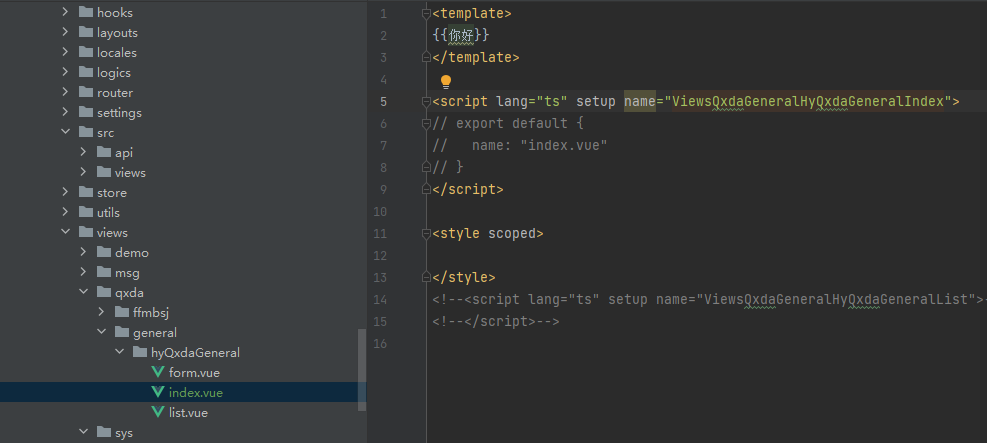Click the src folder icon
This screenshot has height=443, width=987.
[x=86, y=132]
